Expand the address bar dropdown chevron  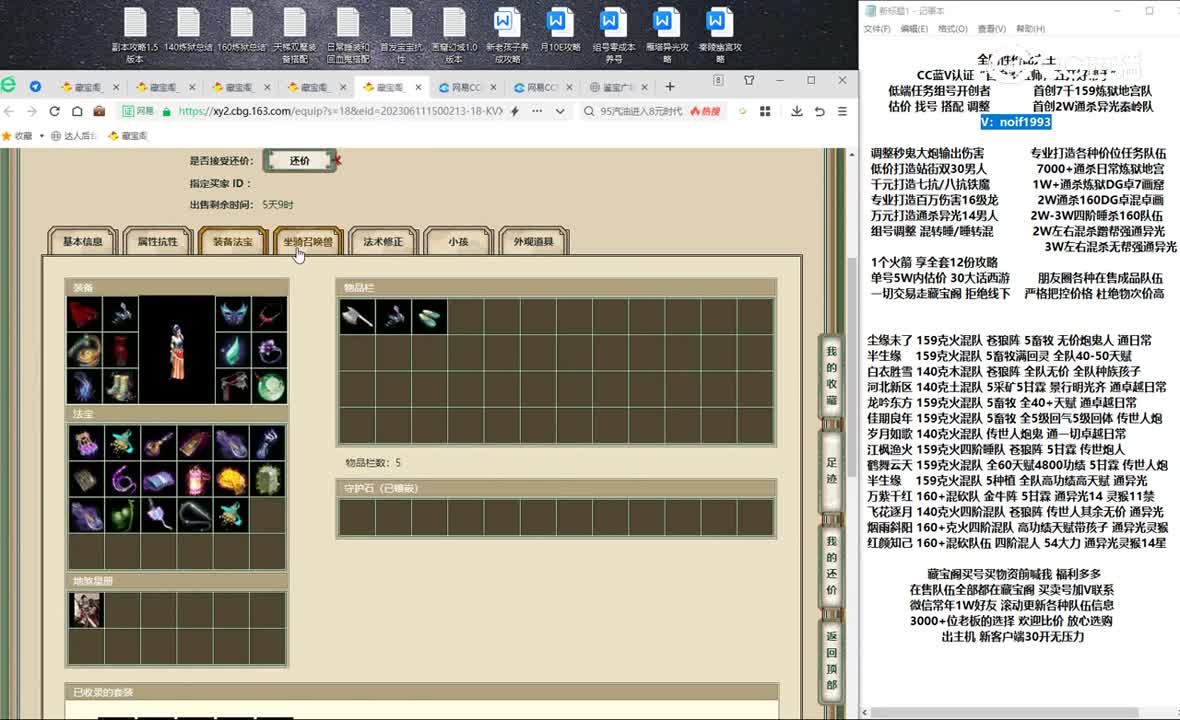pyautogui.click(x=560, y=111)
